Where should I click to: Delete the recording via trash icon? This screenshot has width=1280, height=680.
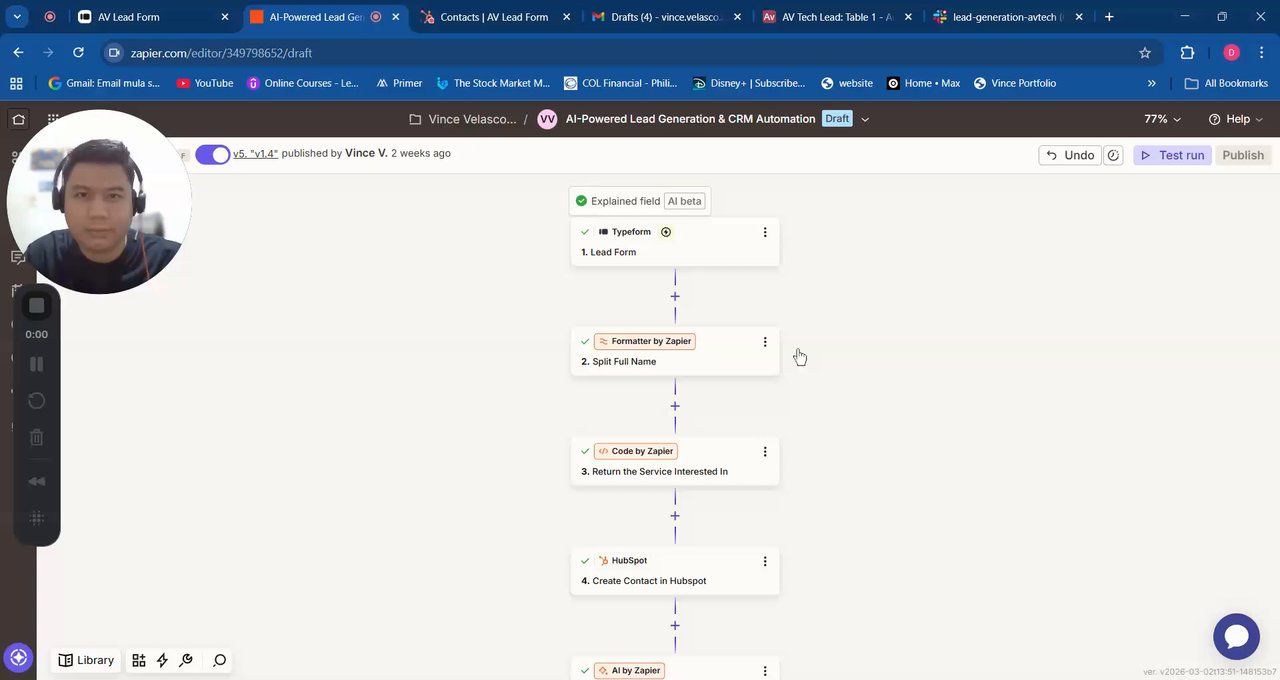pos(36,437)
